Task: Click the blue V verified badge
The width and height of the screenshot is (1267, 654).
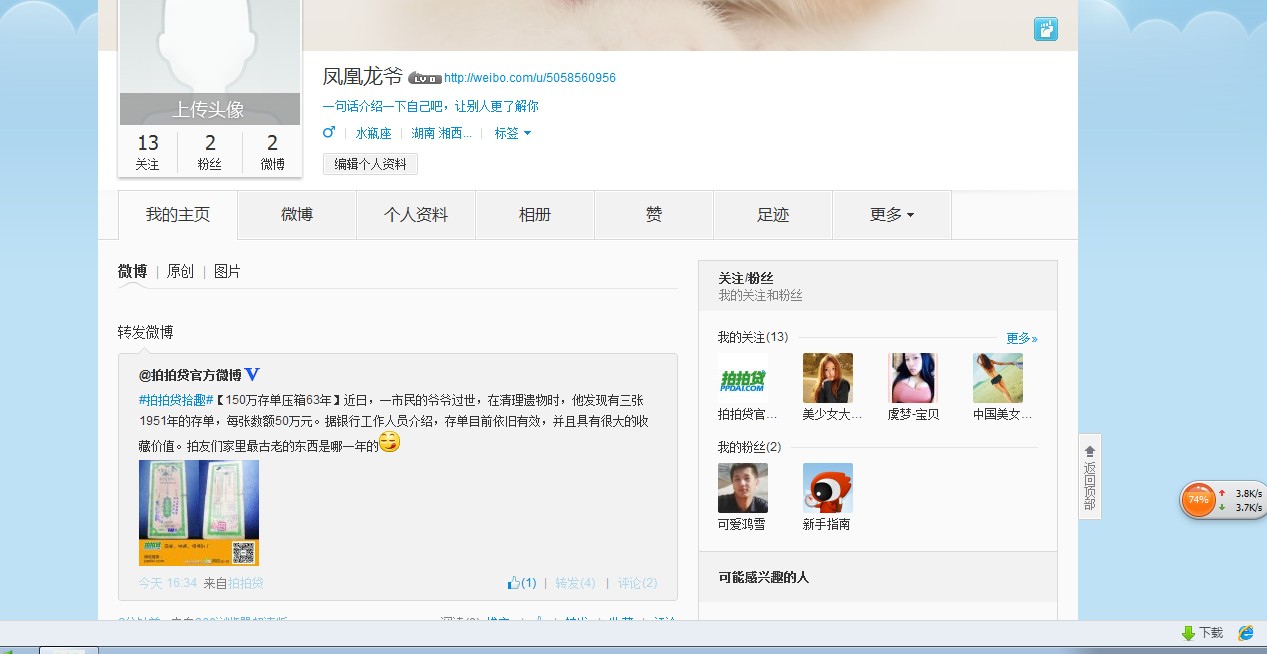Action: point(252,374)
